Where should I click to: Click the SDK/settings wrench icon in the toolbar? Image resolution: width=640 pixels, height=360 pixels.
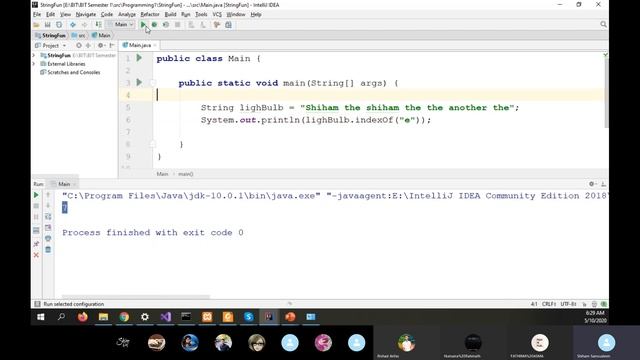pos(217,24)
